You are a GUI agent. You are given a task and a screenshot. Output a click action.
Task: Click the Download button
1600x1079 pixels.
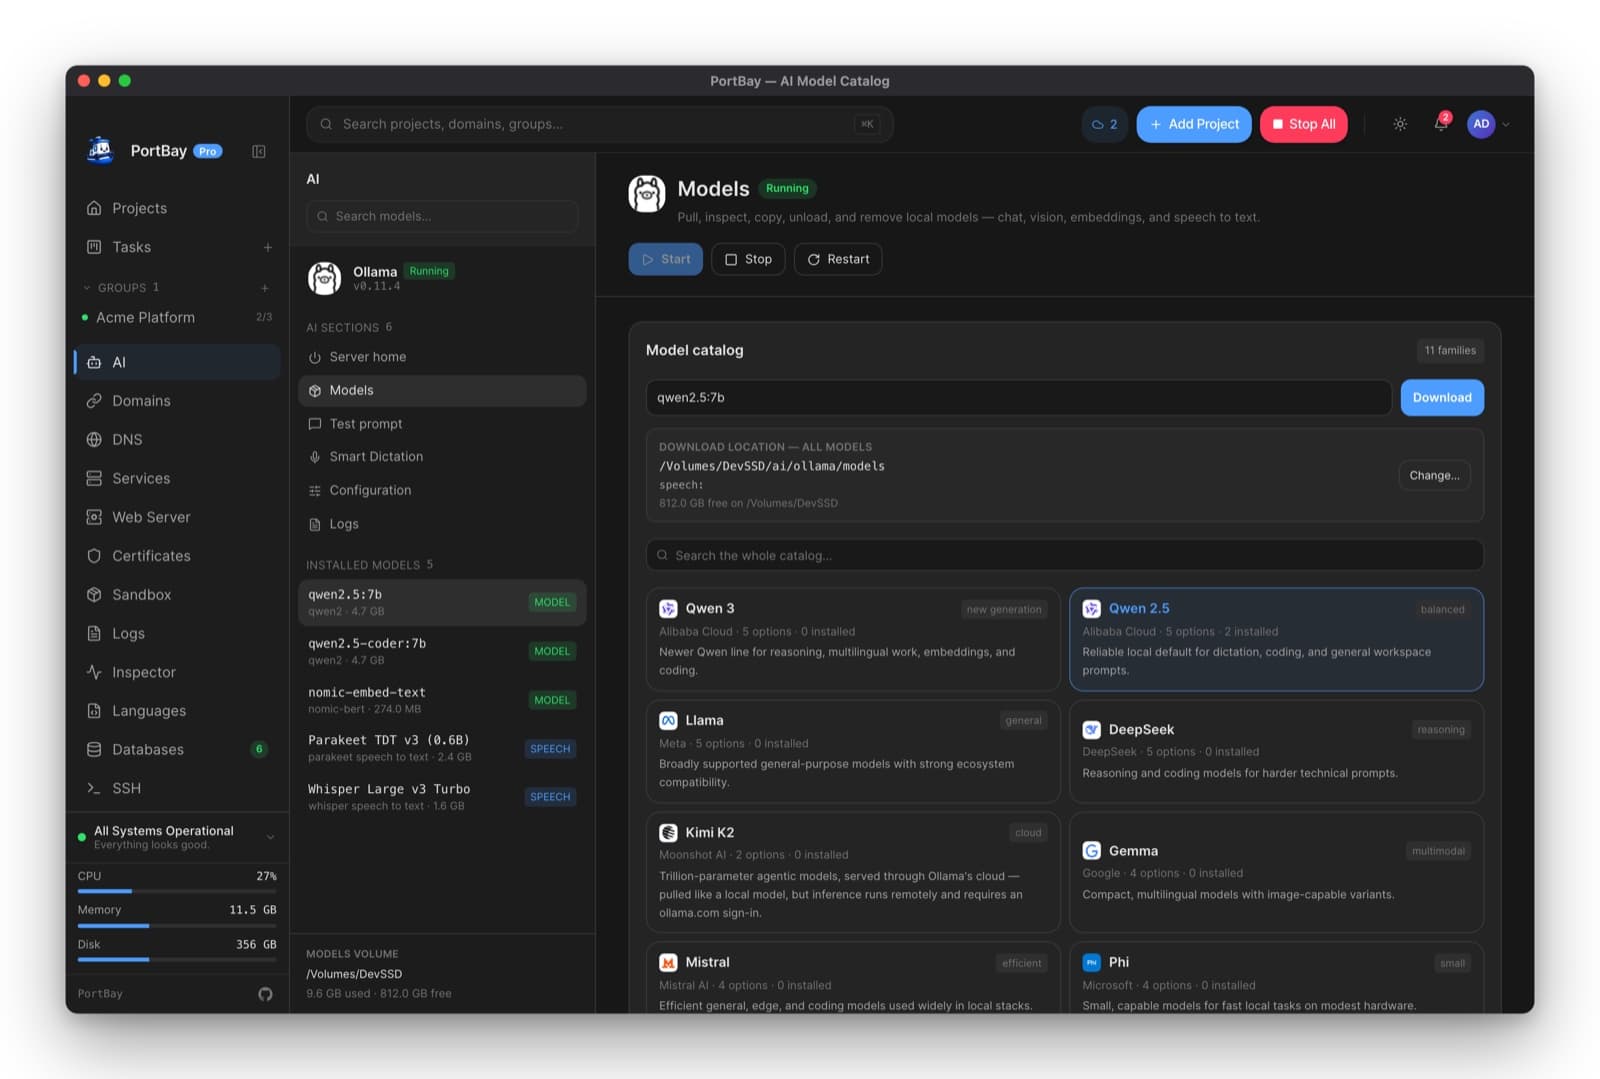click(x=1442, y=398)
